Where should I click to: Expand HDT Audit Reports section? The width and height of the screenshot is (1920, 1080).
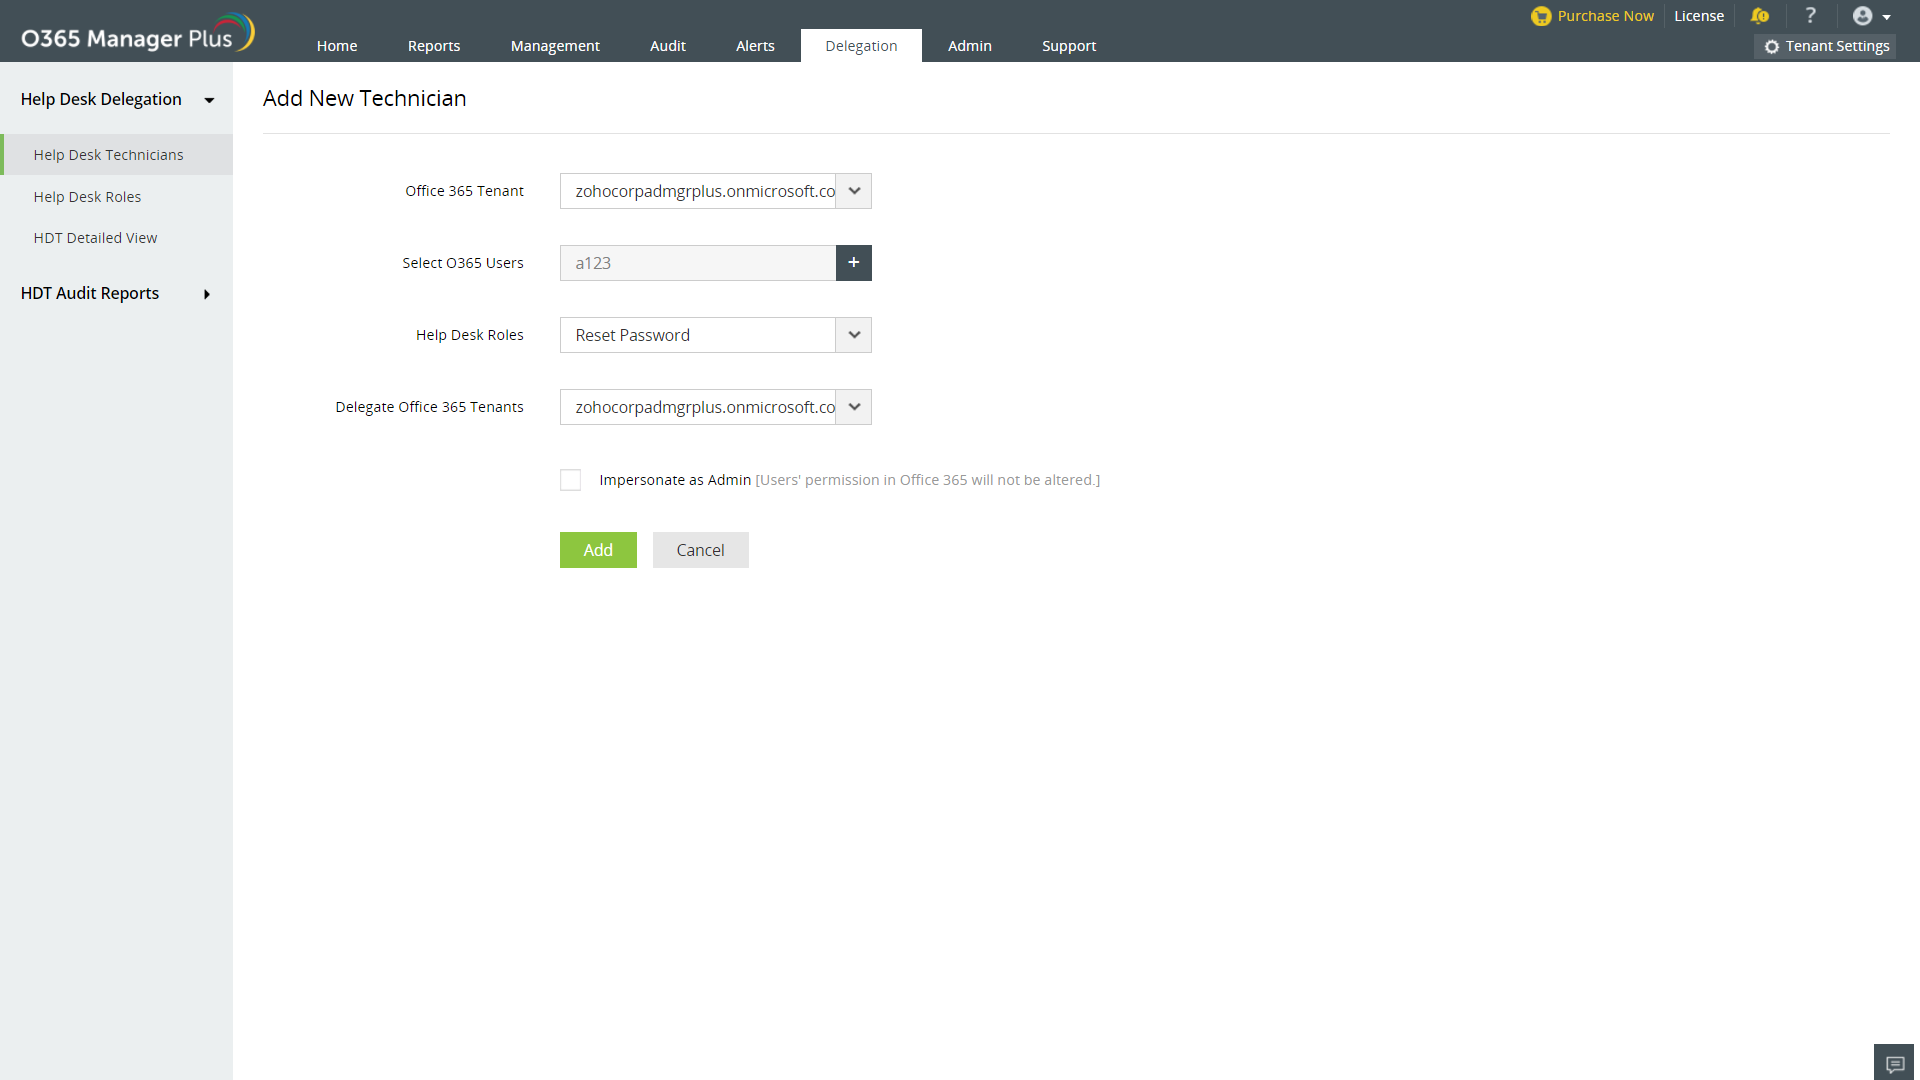(207, 294)
